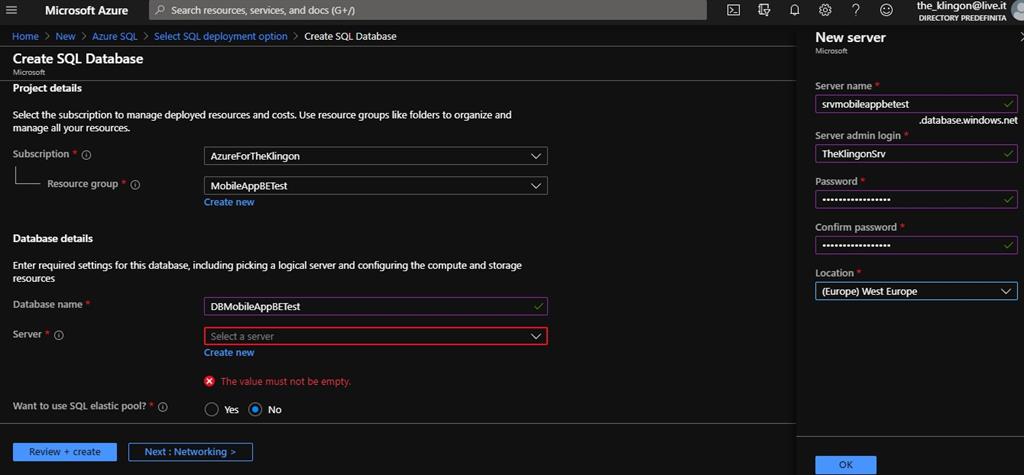Go to New breadcrumb
1024x475 pixels.
click(x=65, y=37)
